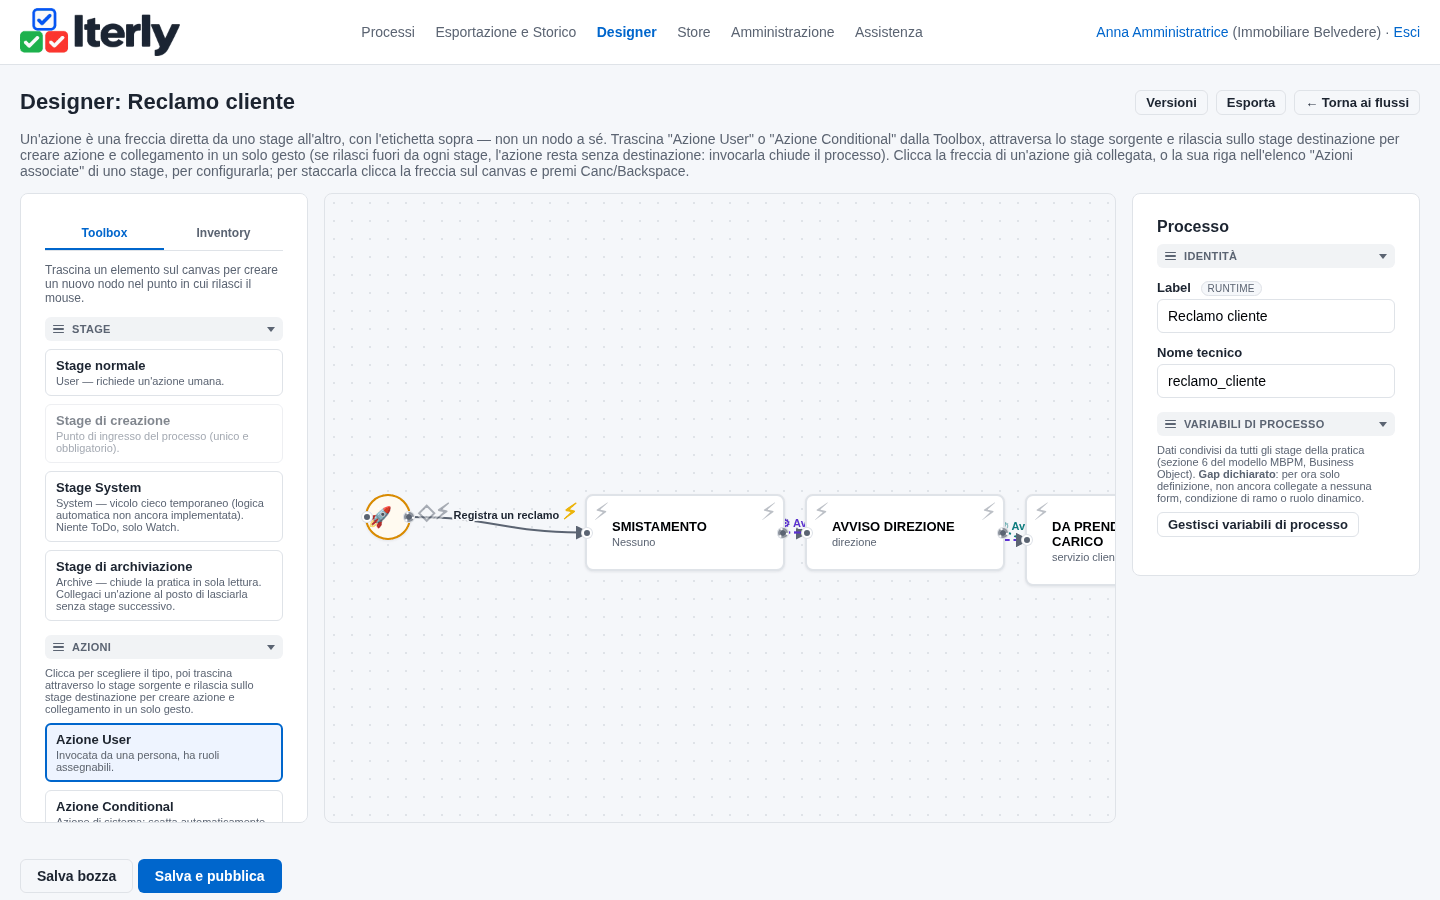The height and width of the screenshot is (900, 1440).
Task: Collapse the IDENTITÀ section arrow
Action: pos(1383,256)
